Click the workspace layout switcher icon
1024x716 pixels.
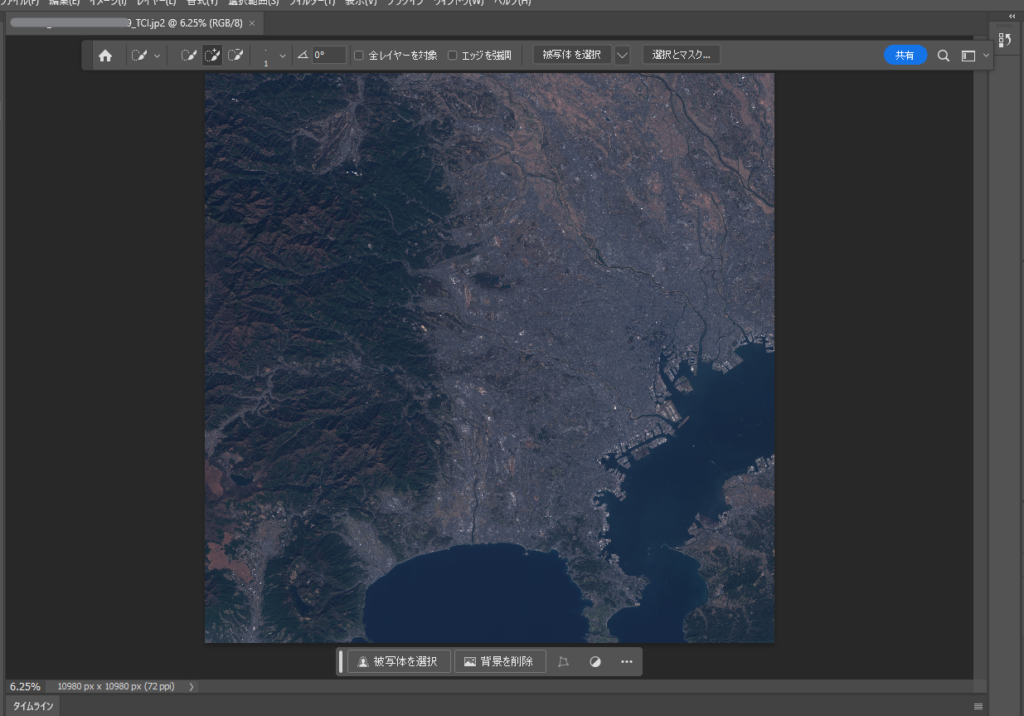tap(968, 56)
